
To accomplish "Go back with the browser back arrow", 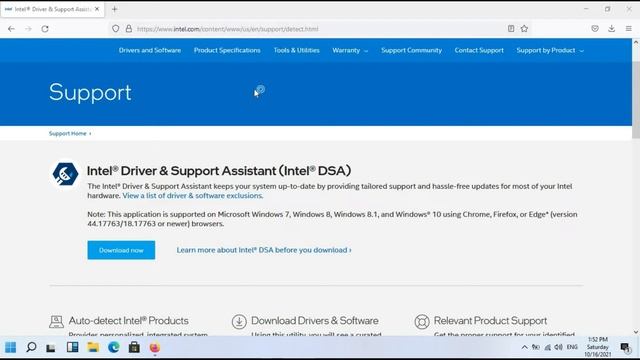I will tap(11, 29).
